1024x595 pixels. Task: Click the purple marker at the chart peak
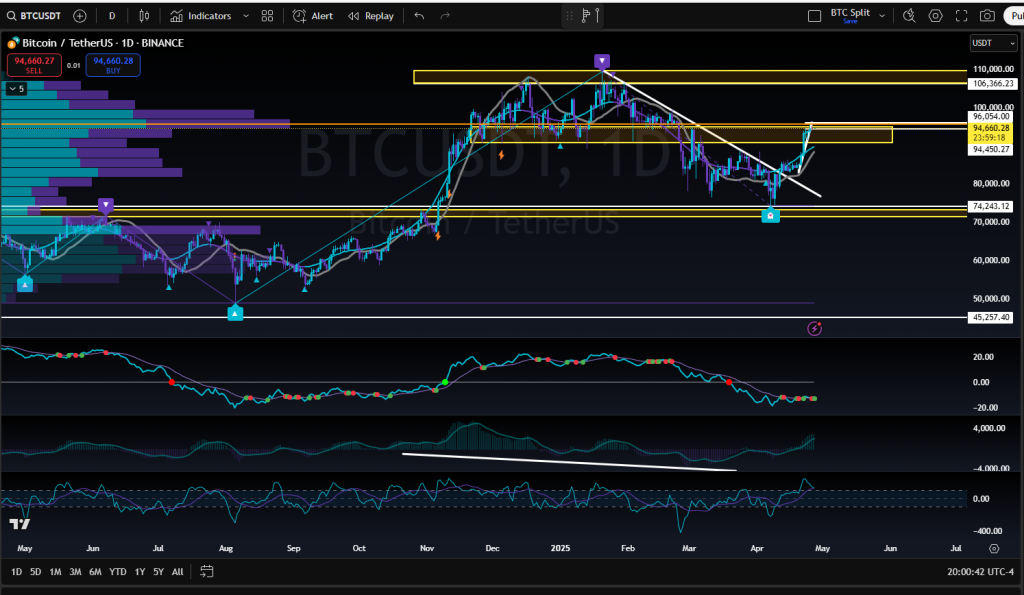point(602,61)
